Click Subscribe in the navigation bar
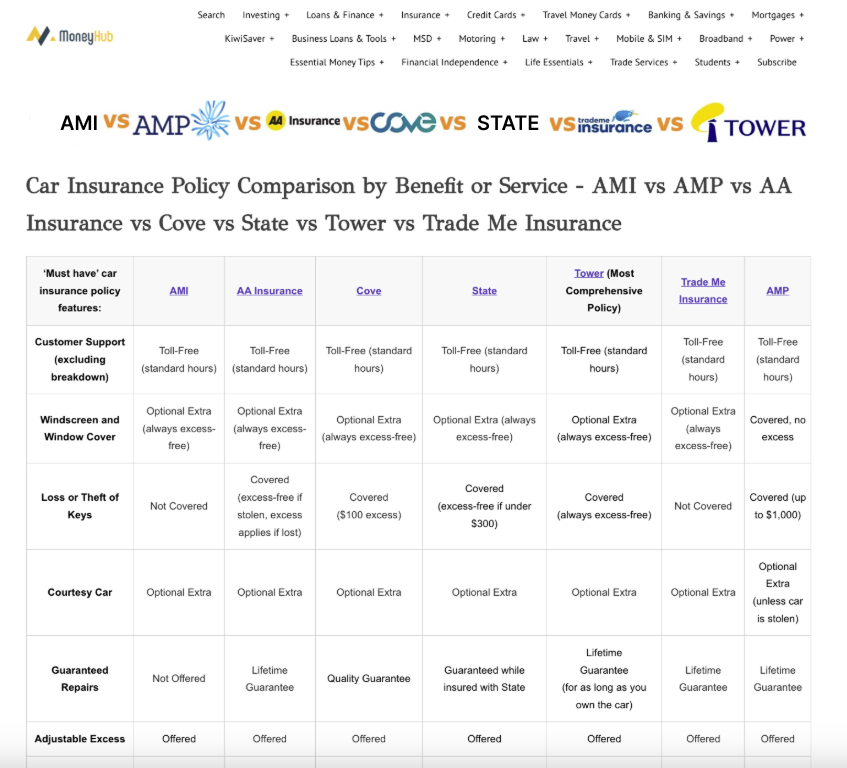 [x=776, y=62]
